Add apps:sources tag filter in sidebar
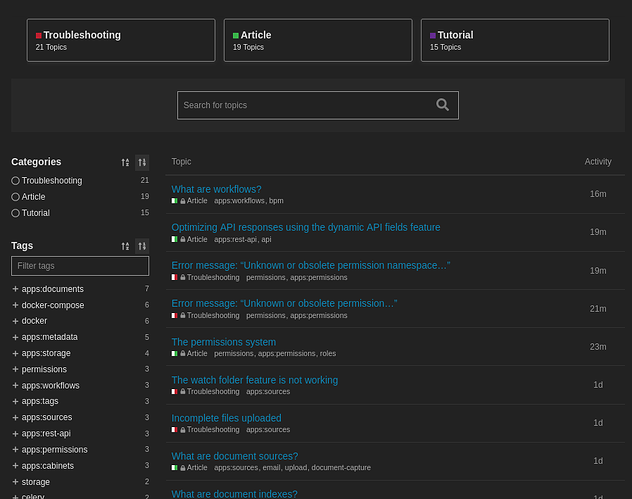 [15, 417]
